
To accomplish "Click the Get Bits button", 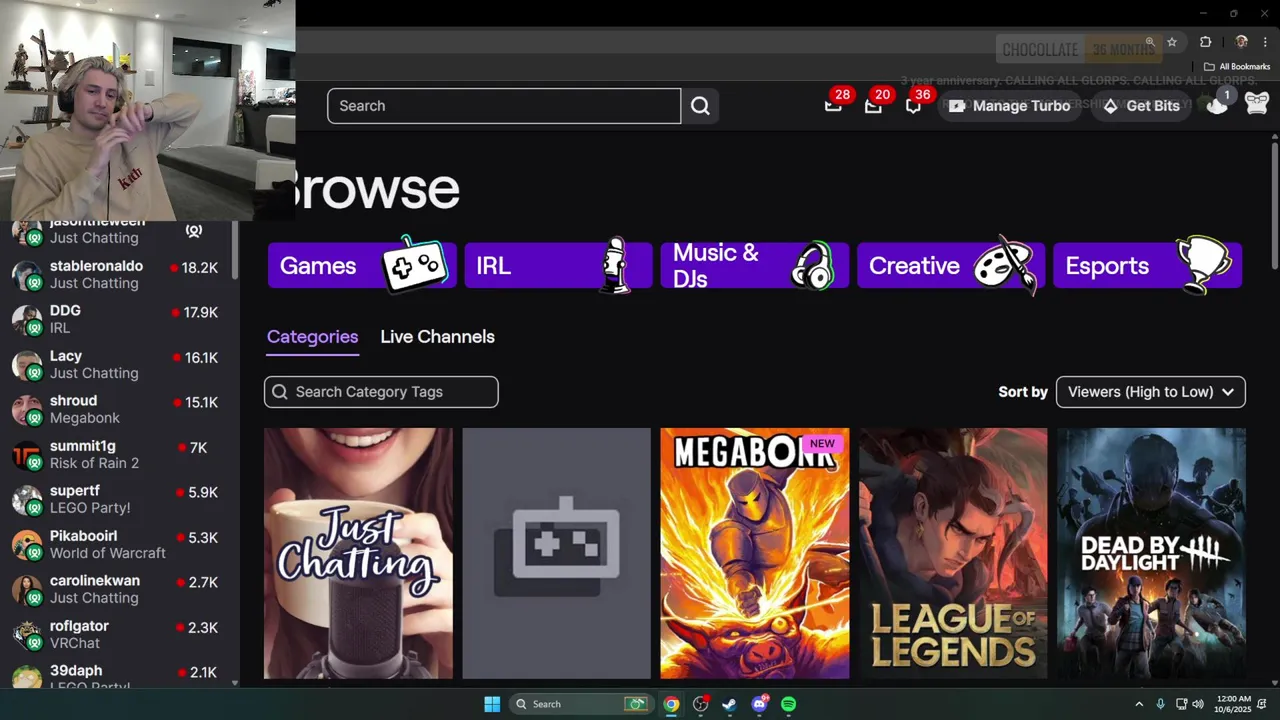I will point(1141,106).
